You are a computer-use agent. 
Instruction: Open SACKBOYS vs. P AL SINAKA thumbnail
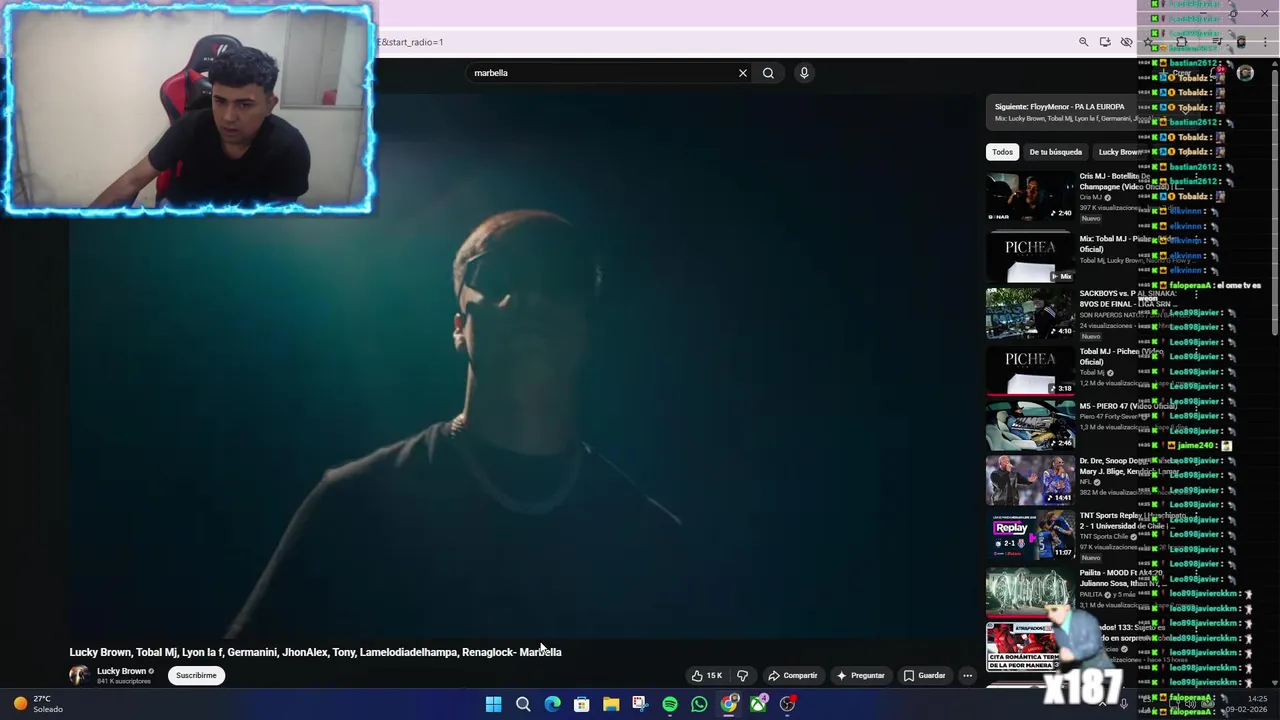tap(1030, 313)
